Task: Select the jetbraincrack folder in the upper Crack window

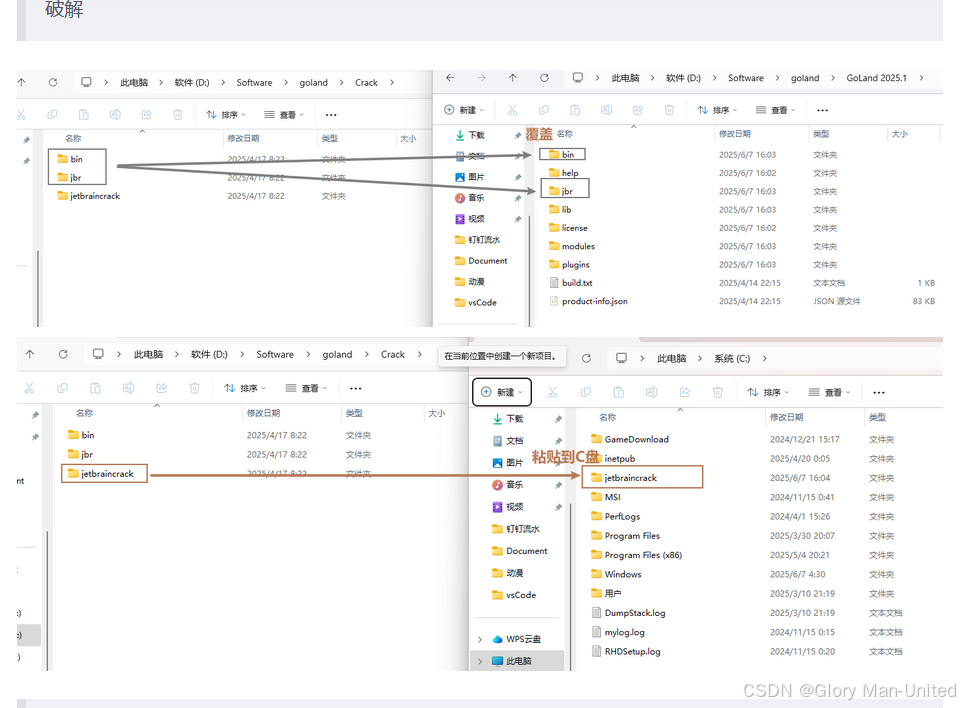Action: [89, 196]
